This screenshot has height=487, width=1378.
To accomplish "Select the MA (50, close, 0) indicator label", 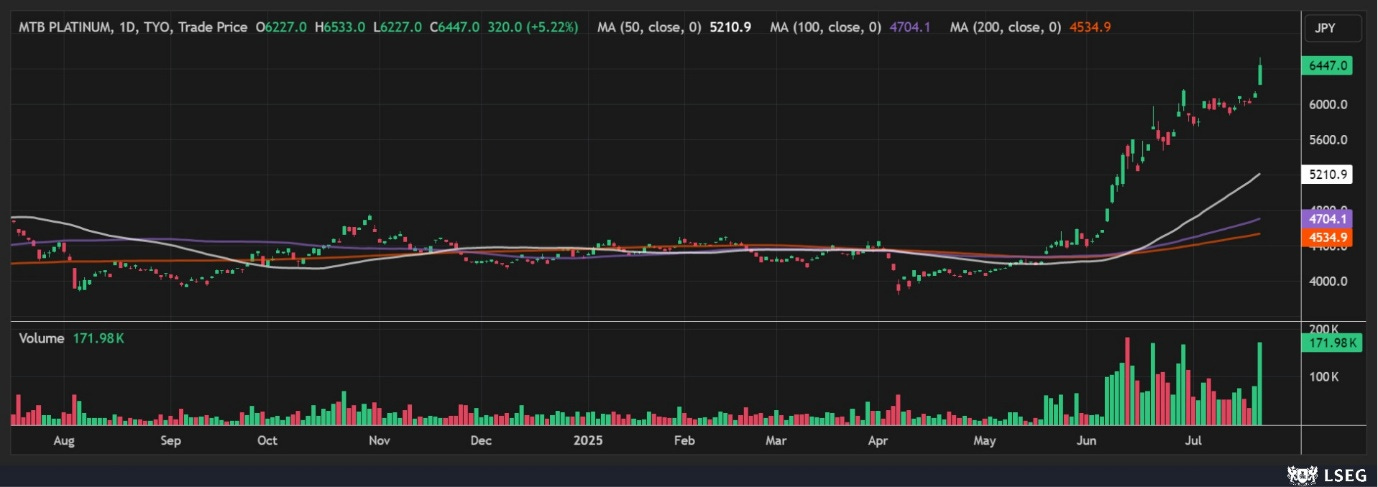I will click(x=650, y=28).
